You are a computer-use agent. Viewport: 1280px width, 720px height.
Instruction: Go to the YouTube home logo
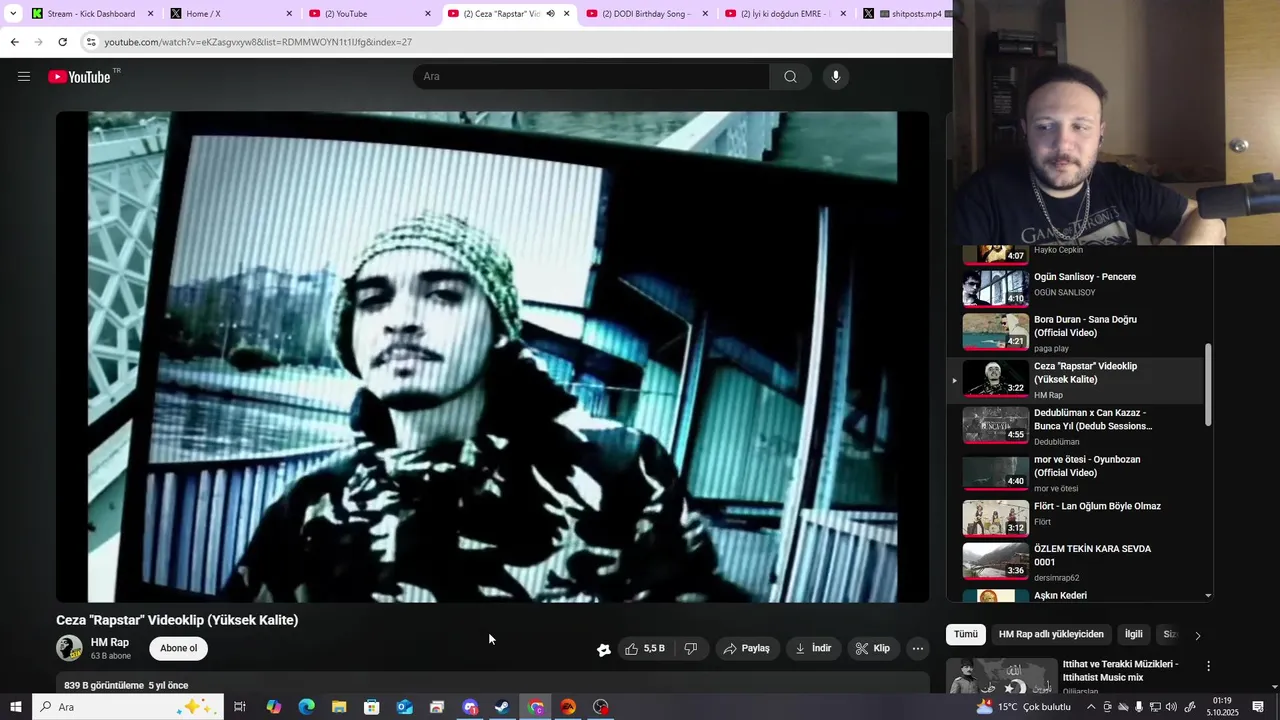(79, 77)
